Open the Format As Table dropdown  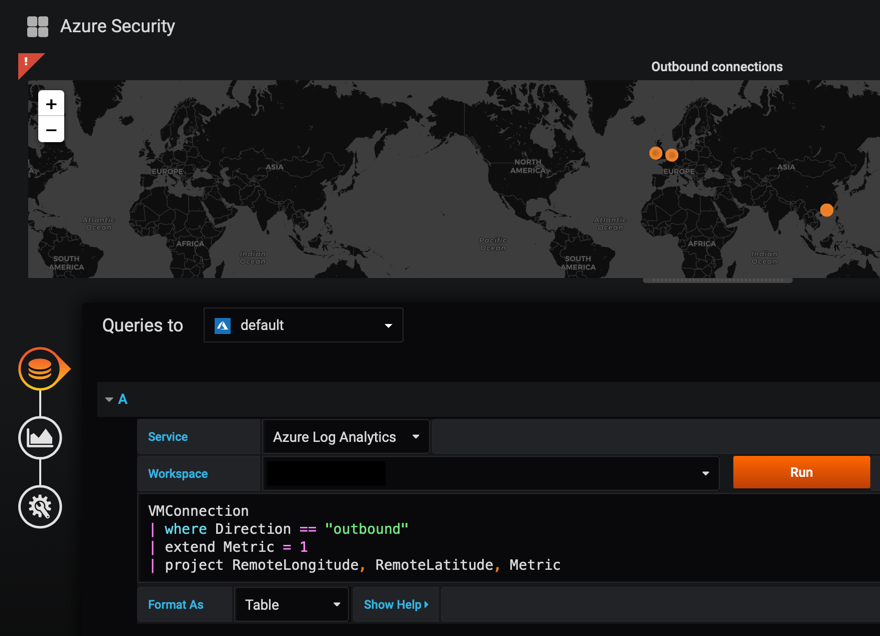point(292,605)
